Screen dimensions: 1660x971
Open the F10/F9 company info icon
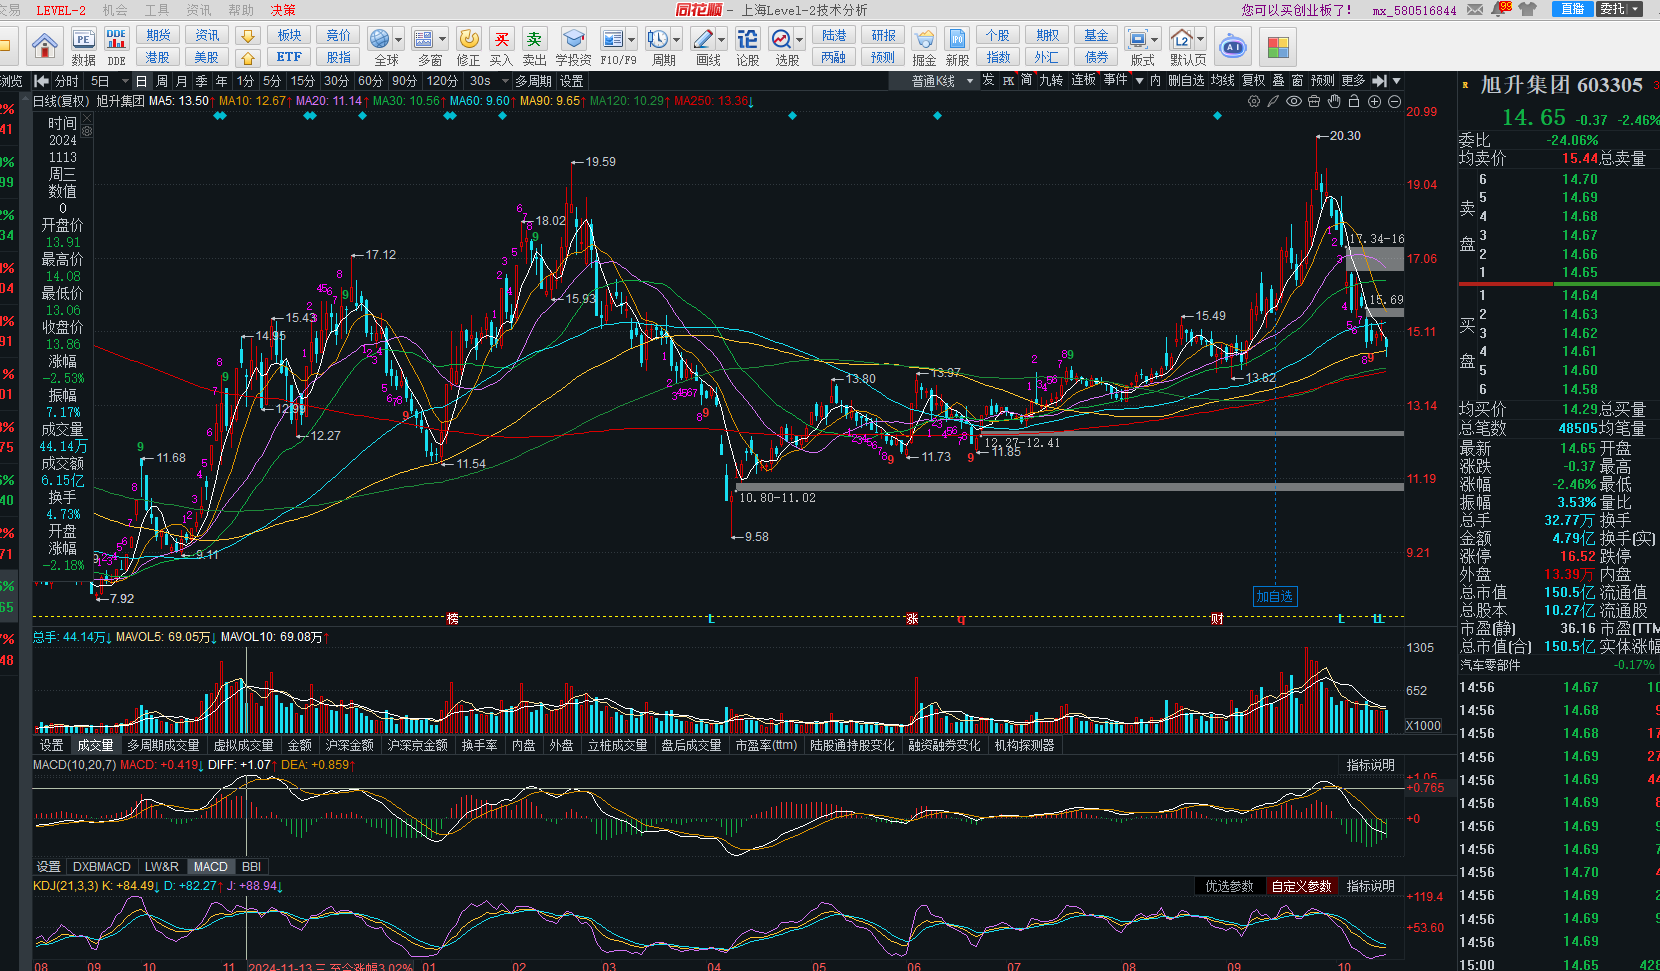(613, 39)
